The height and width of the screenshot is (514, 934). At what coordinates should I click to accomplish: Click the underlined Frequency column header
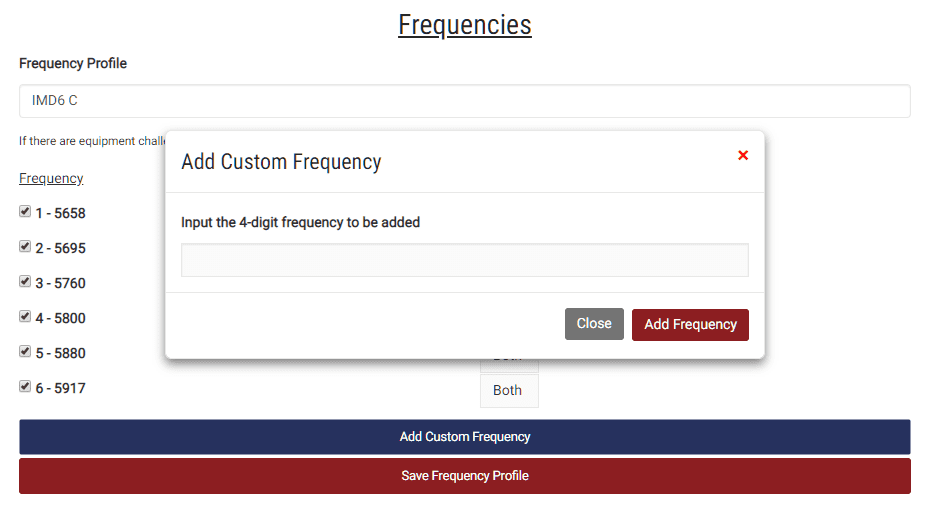(x=51, y=178)
